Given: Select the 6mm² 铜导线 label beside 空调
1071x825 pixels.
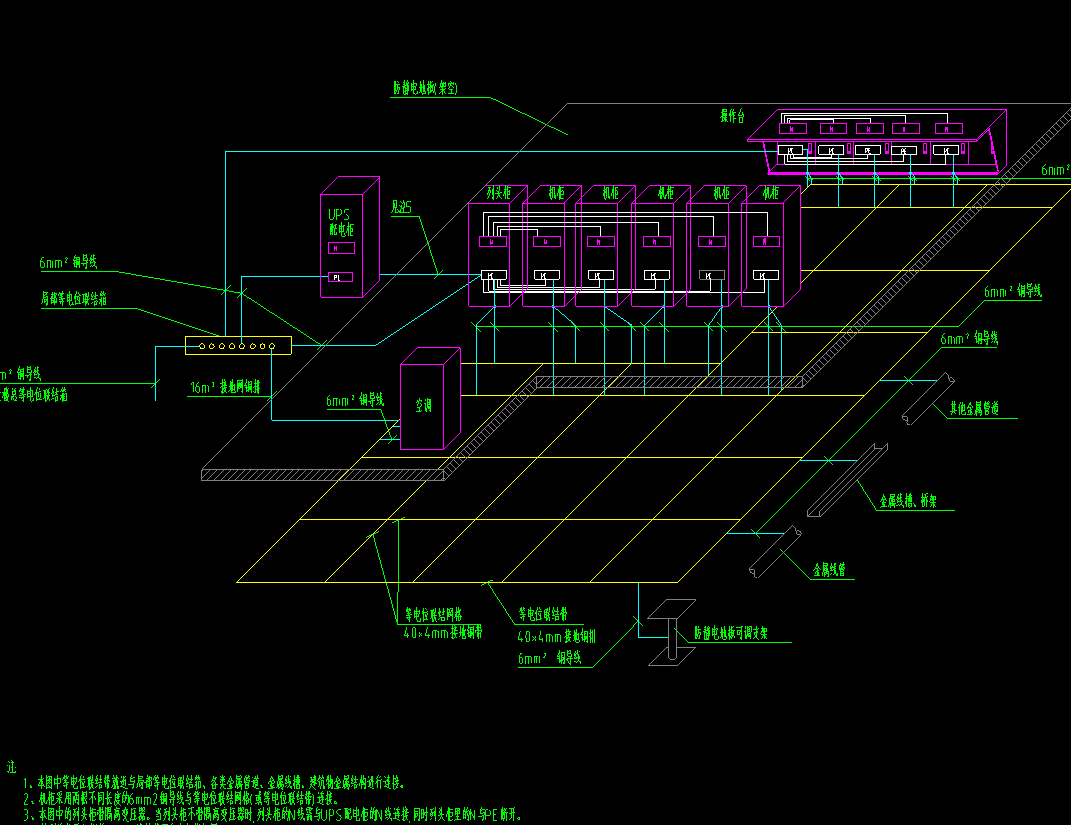Looking at the screenshot, I should point(355,401).
